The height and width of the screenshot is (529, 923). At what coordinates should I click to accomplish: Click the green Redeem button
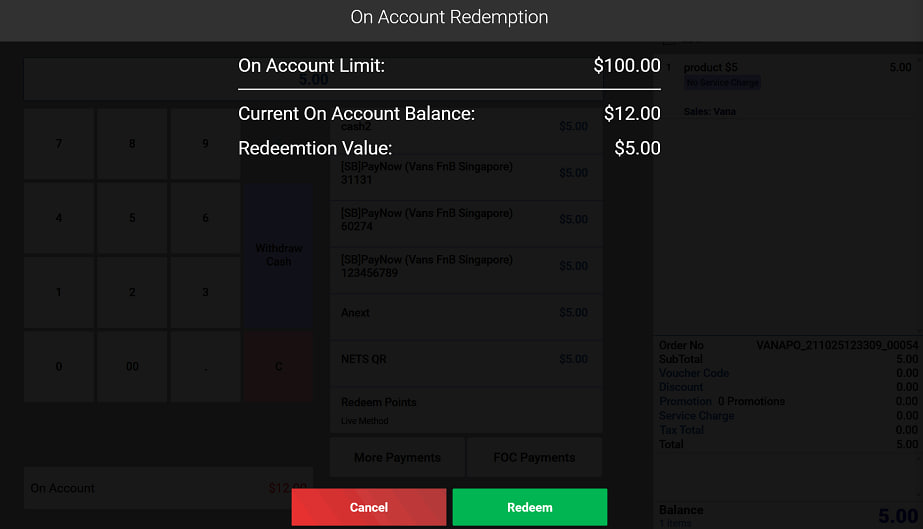coord(529,507)
